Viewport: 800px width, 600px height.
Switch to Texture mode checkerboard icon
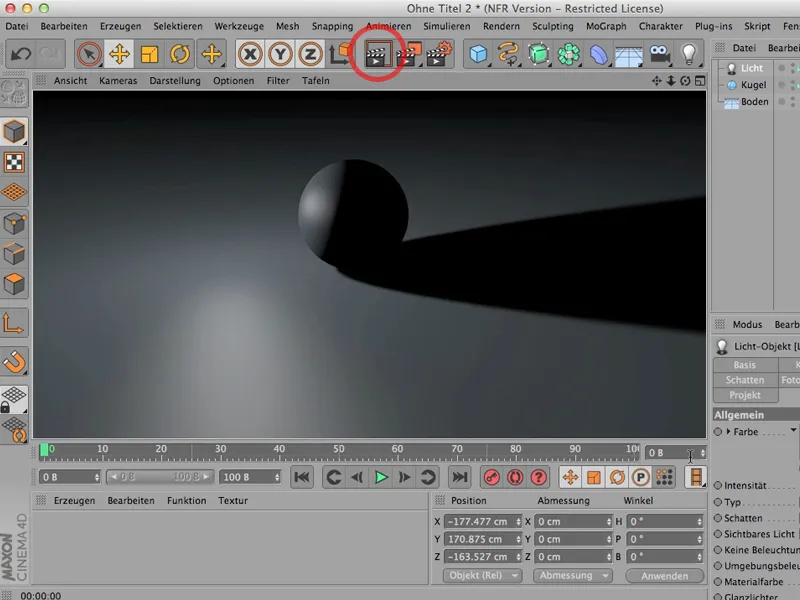[x=14, y=162]
